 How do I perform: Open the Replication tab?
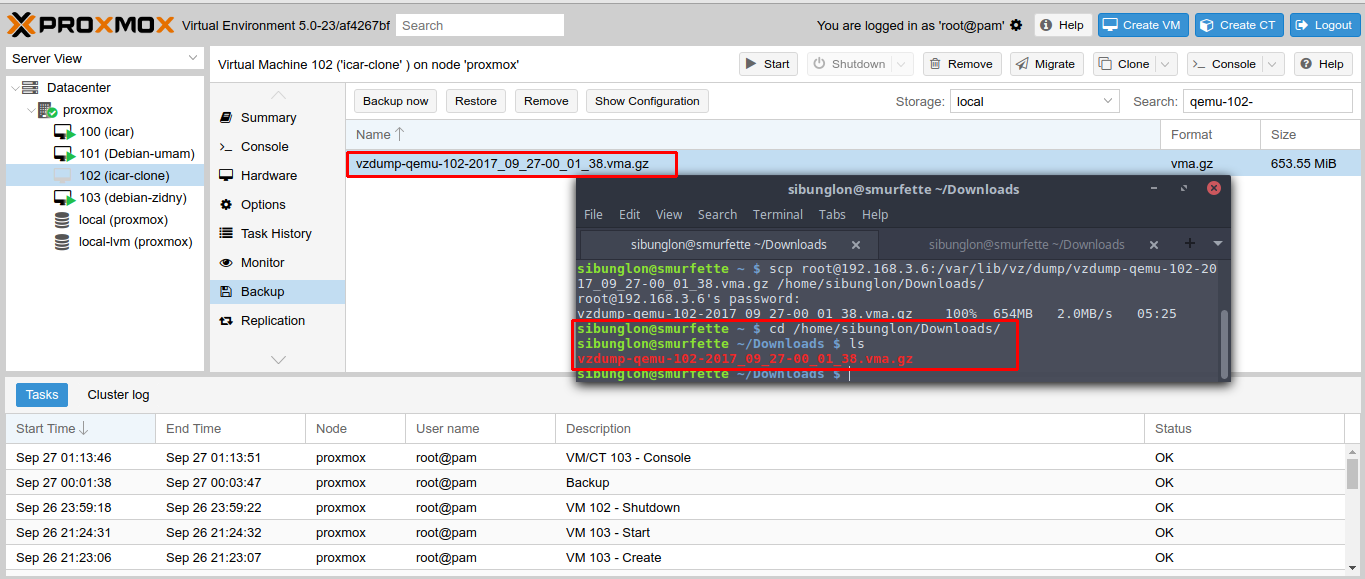click(278, 321)
